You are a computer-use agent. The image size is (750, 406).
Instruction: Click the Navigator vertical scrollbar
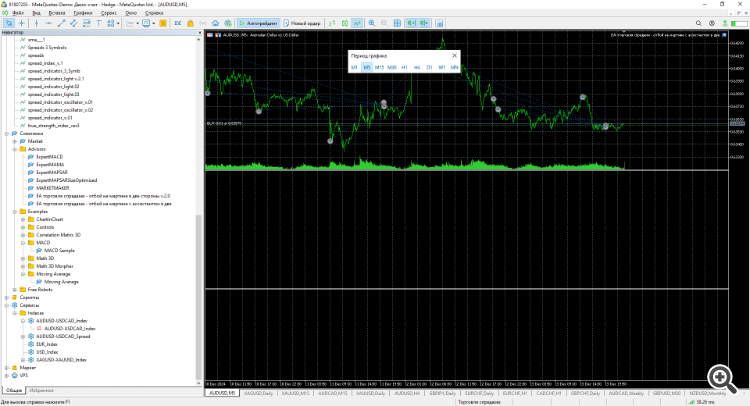coord(199,296)
